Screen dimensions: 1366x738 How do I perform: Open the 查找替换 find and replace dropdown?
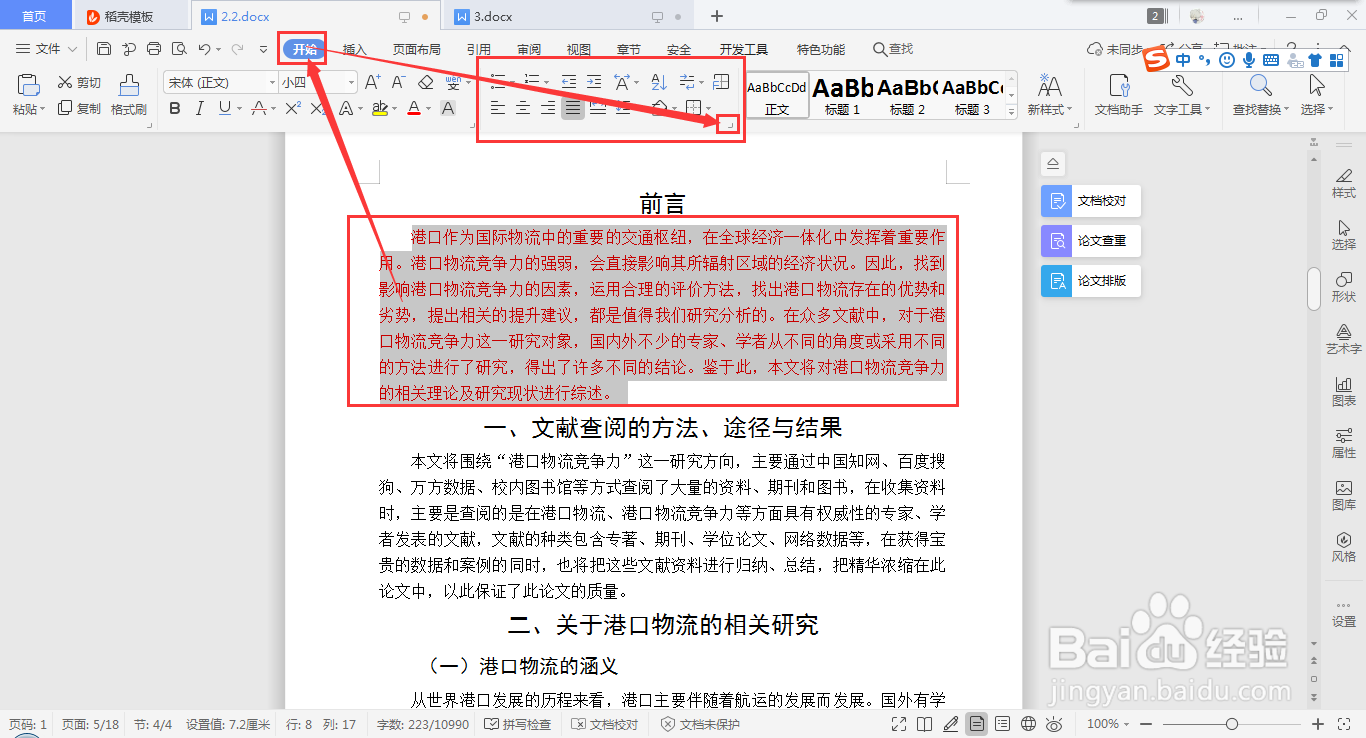point(1261,95)
